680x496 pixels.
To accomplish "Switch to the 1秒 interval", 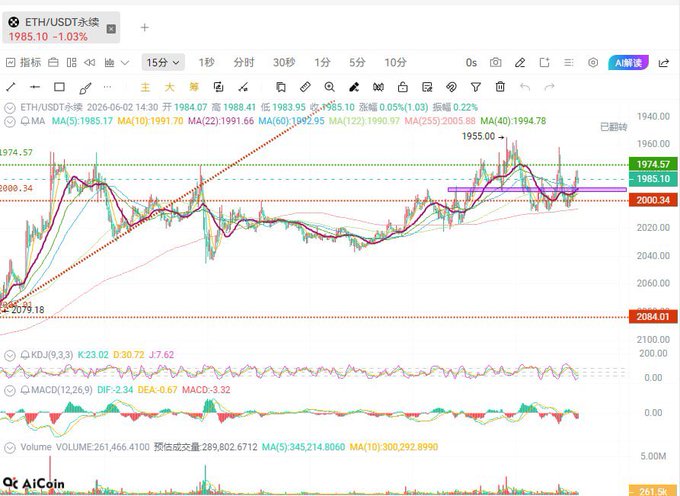I will pyautogui.click(x=206, y=62).
